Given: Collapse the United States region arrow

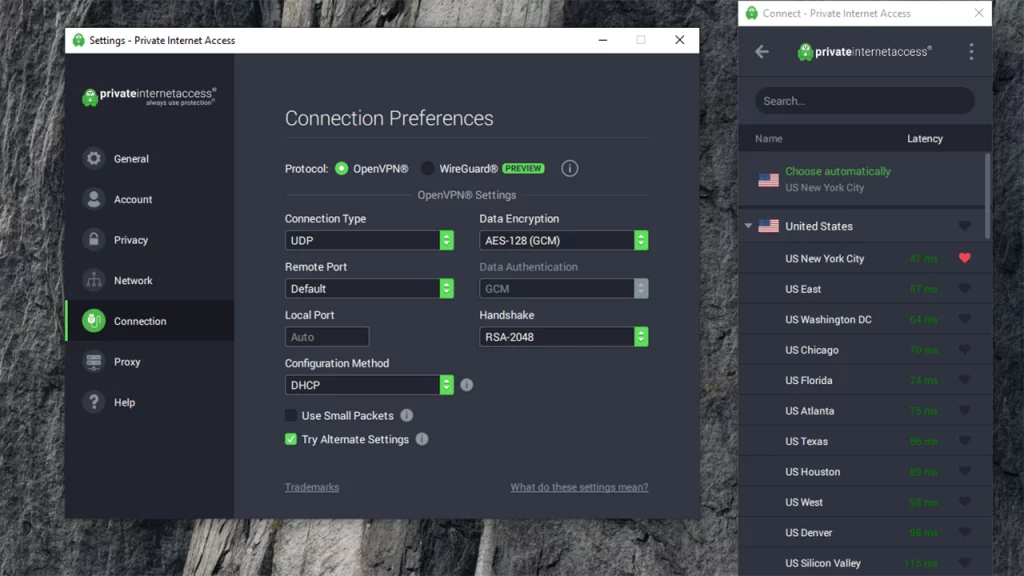Looking at the screenshot, I should pyautogui.click(x=748, y=226).
